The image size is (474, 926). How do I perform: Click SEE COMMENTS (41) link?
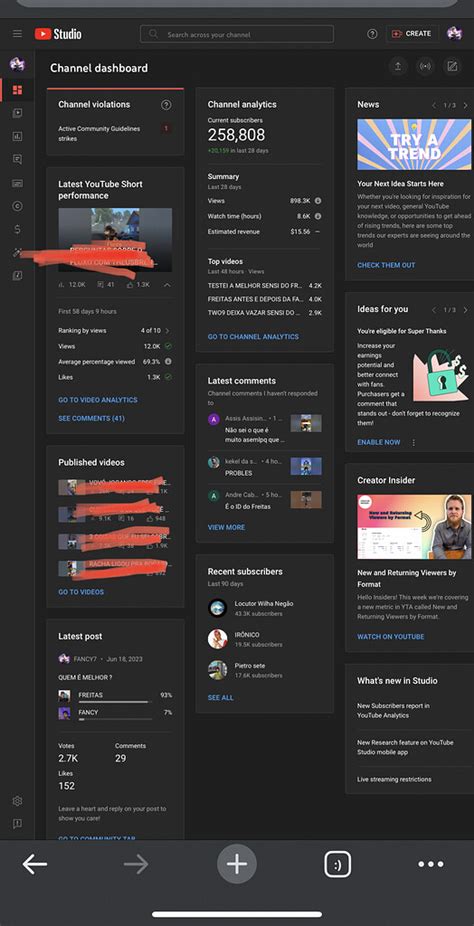click(x=91, y=418)
